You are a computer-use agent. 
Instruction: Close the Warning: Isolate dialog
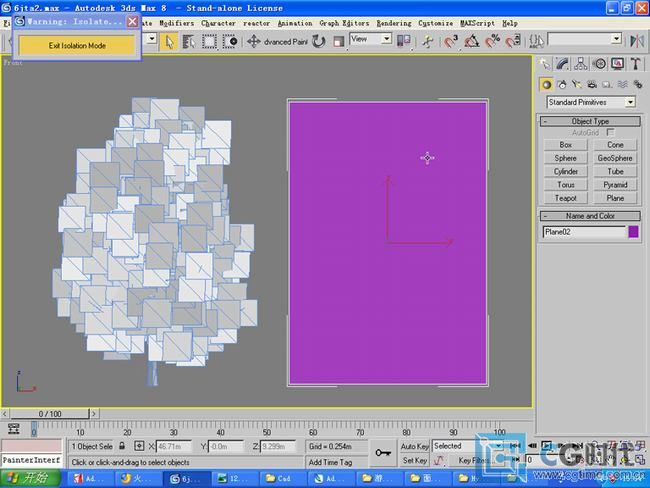(132, 21)
